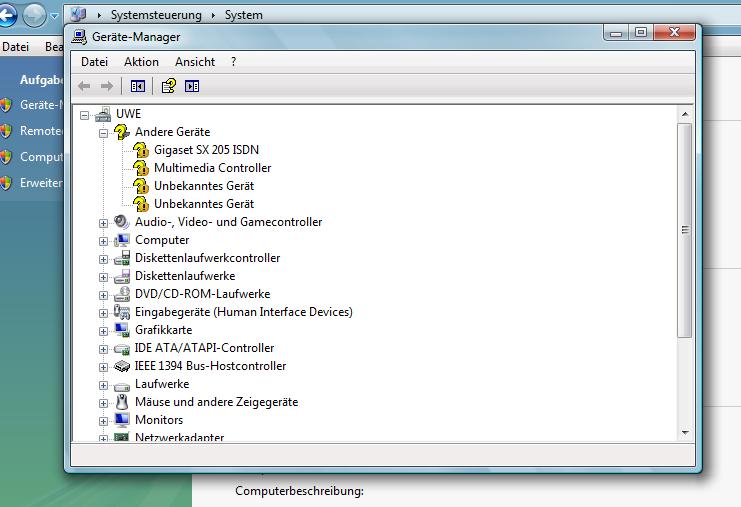The image size is (741, 507).
Task: Click the forward button in the System window
Action: (x=34, y=16)
